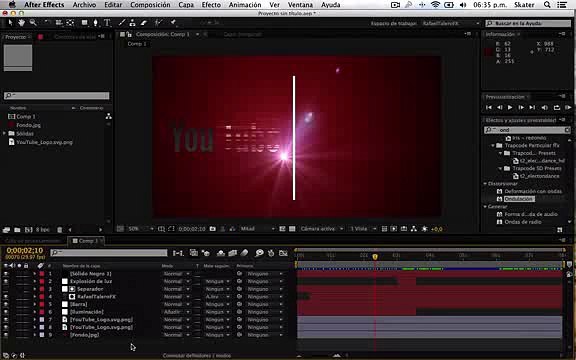Toggle transparency grid in composition viewer
Image resolution: width=576 pixels, height=360 pixels.
coord(292,229)
